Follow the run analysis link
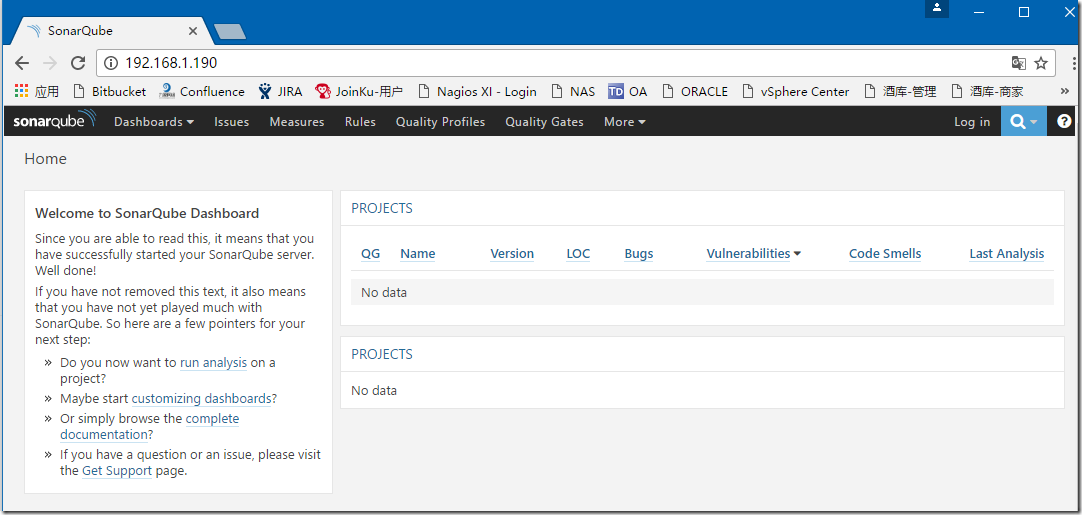This screenshot has width=1082, height=515. (x=213, y=362)
